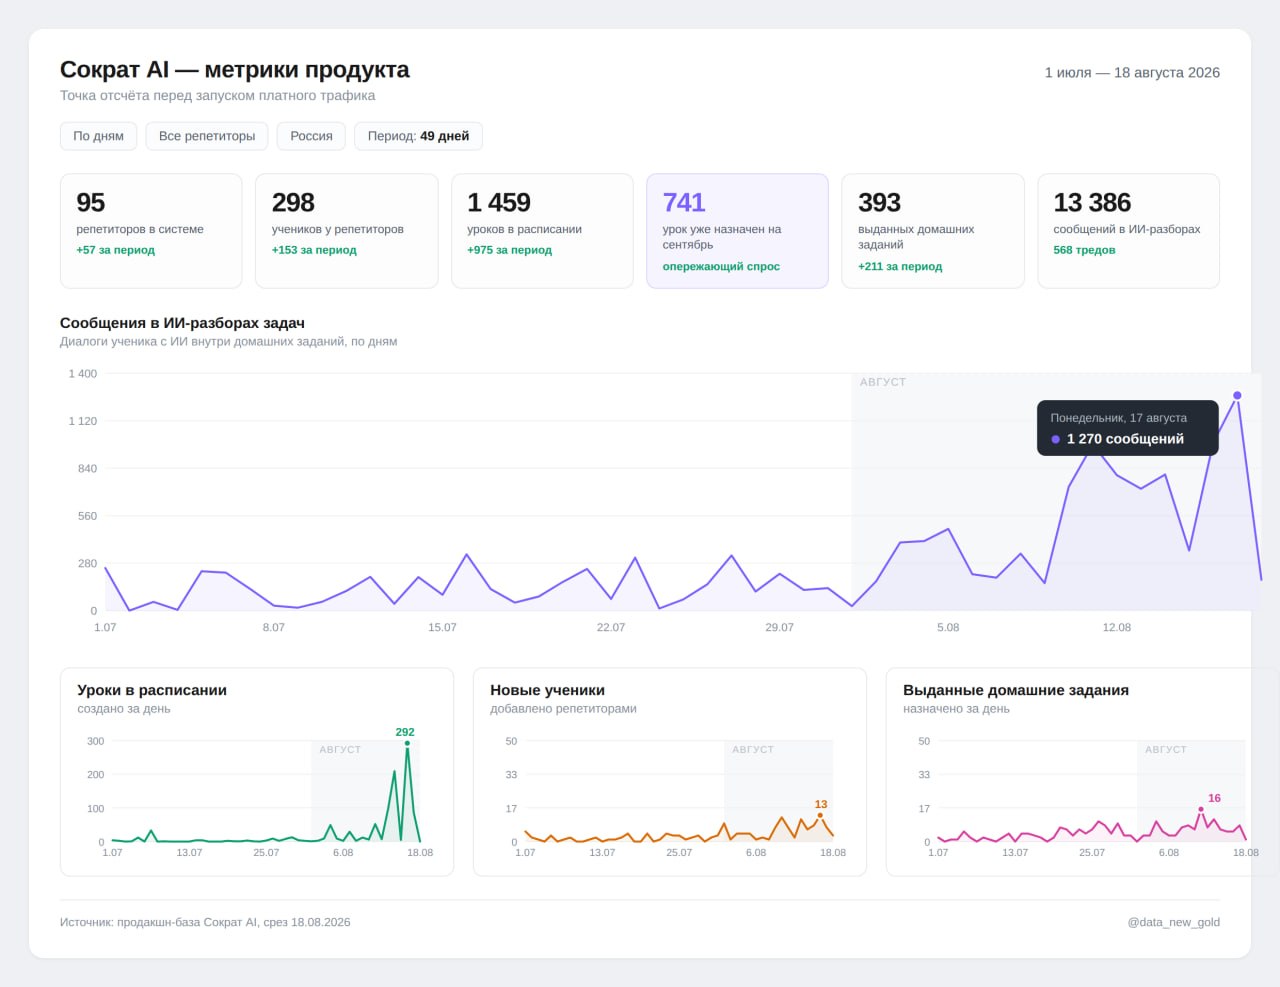Image resolution: width=1280 pixels, height=987 pixels.
Task: Click the "22.07" x-axis date label
Action: 611,628
